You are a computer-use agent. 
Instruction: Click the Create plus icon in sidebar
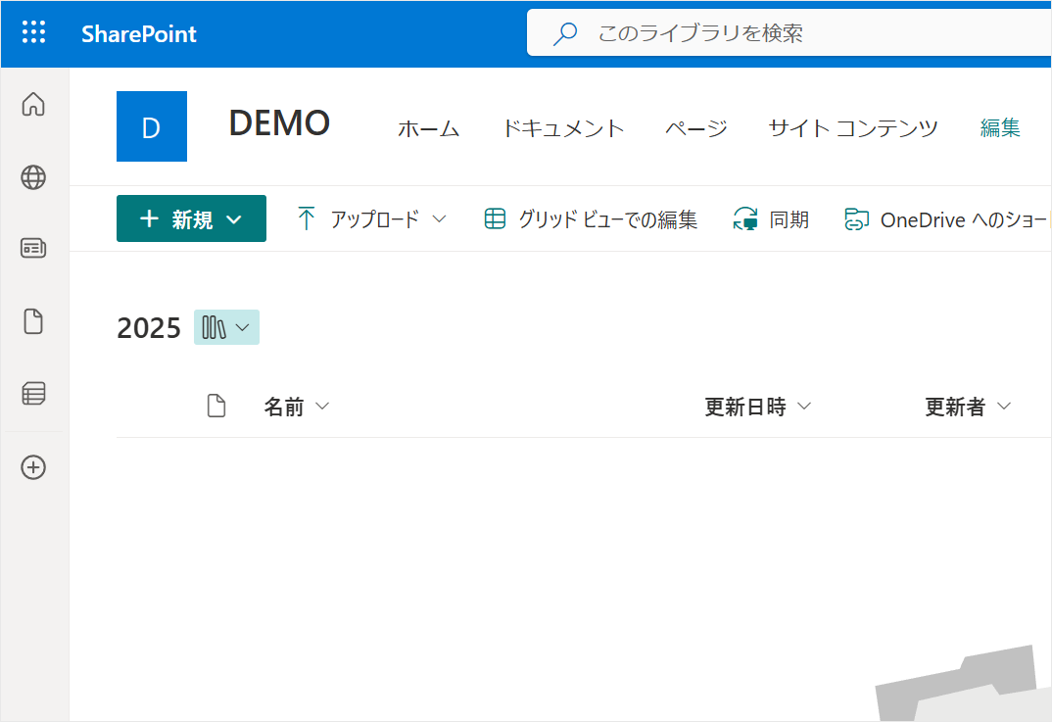pyautogui.click(x=34, y=467)
